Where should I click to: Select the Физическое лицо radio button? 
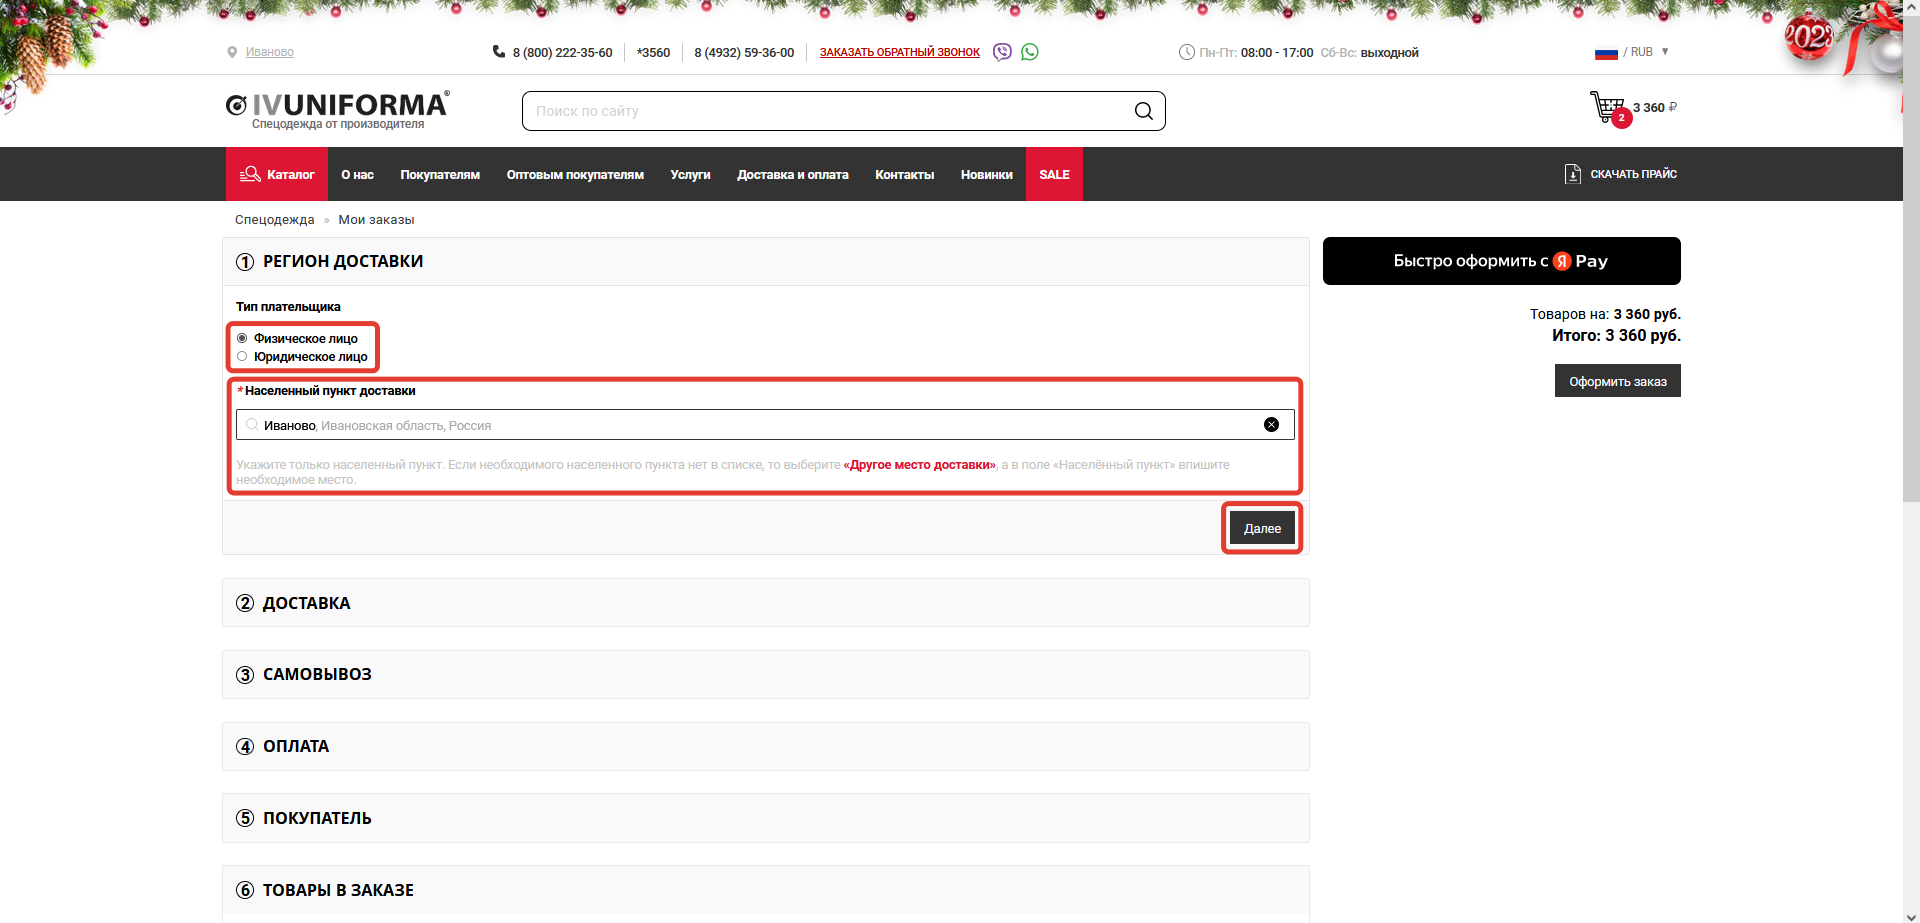(242, 339)
